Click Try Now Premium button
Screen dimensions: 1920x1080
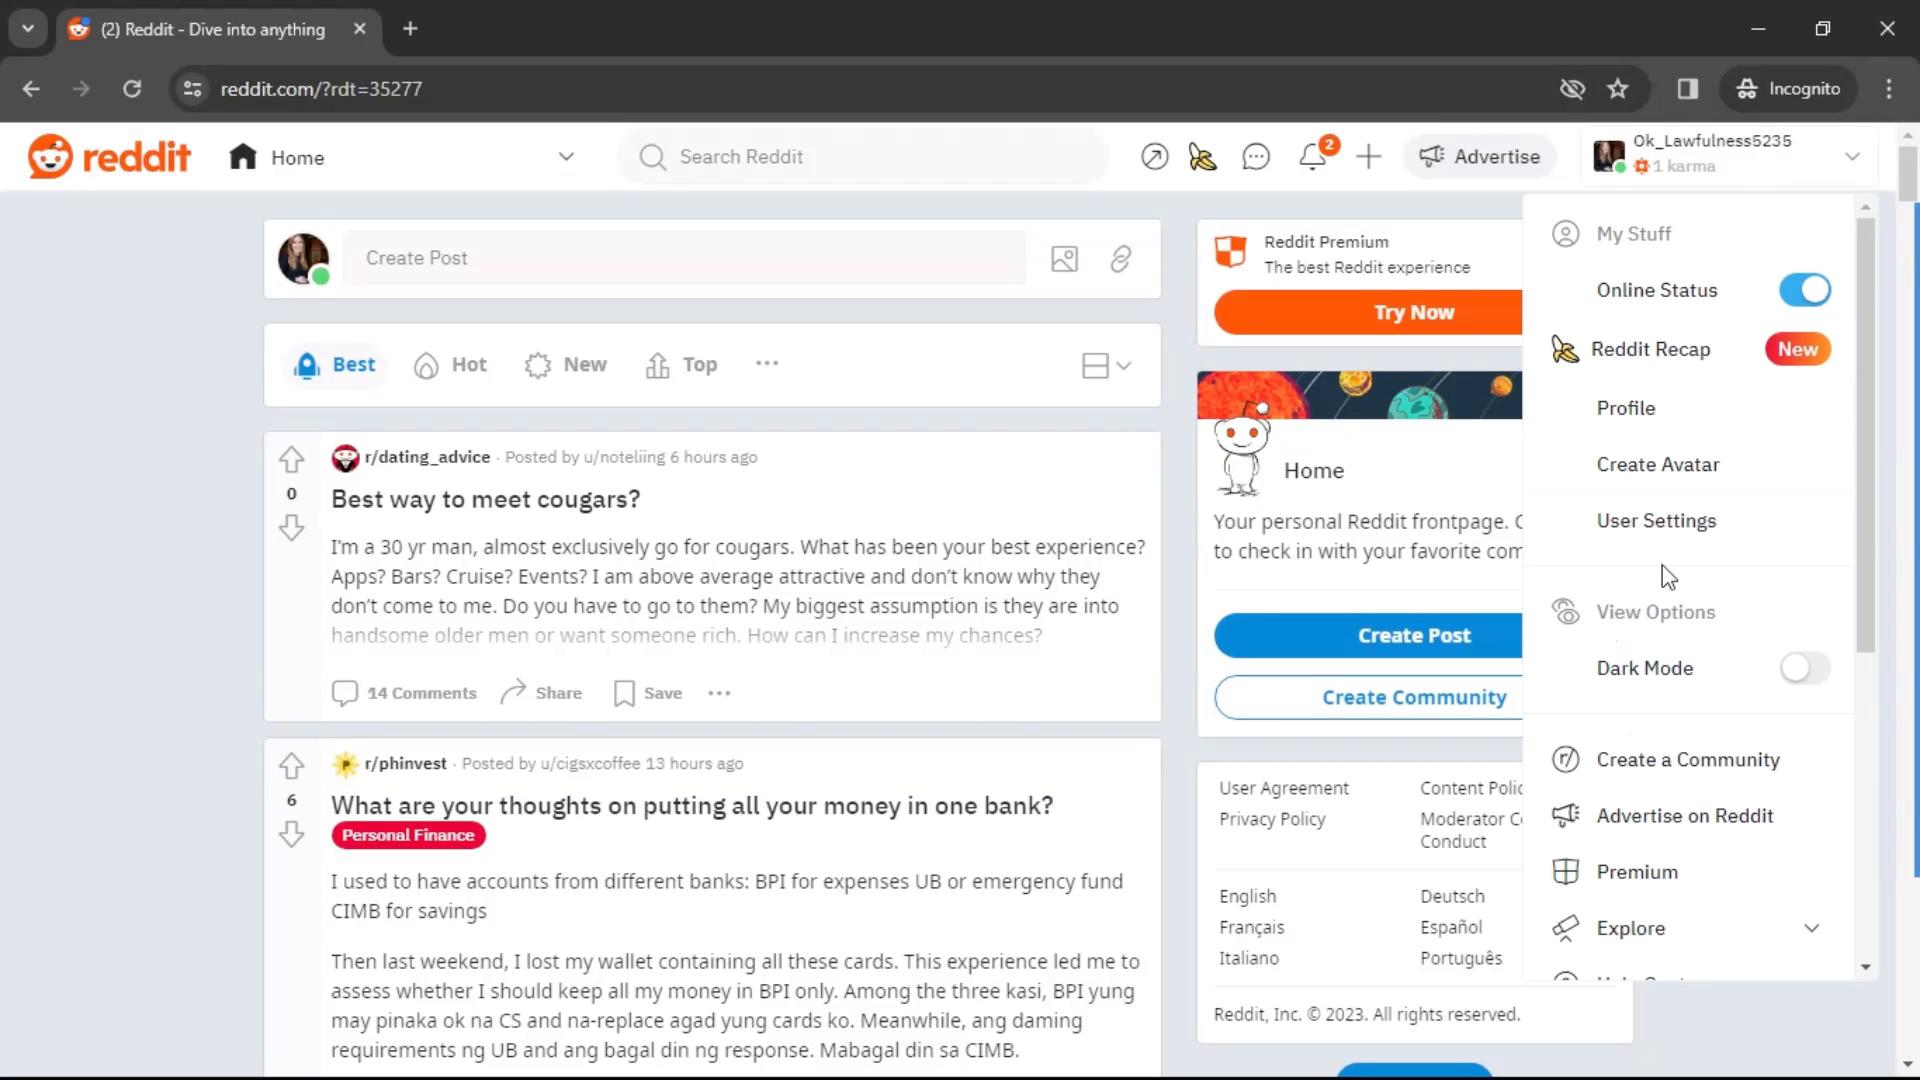coord(1414,313)
